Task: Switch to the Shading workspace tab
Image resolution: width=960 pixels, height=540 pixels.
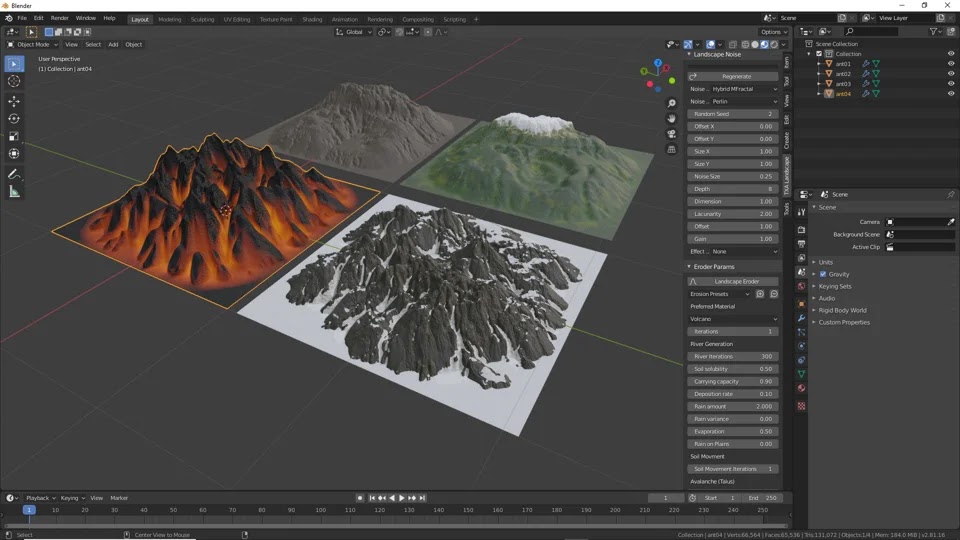Action: pos(312,20)
